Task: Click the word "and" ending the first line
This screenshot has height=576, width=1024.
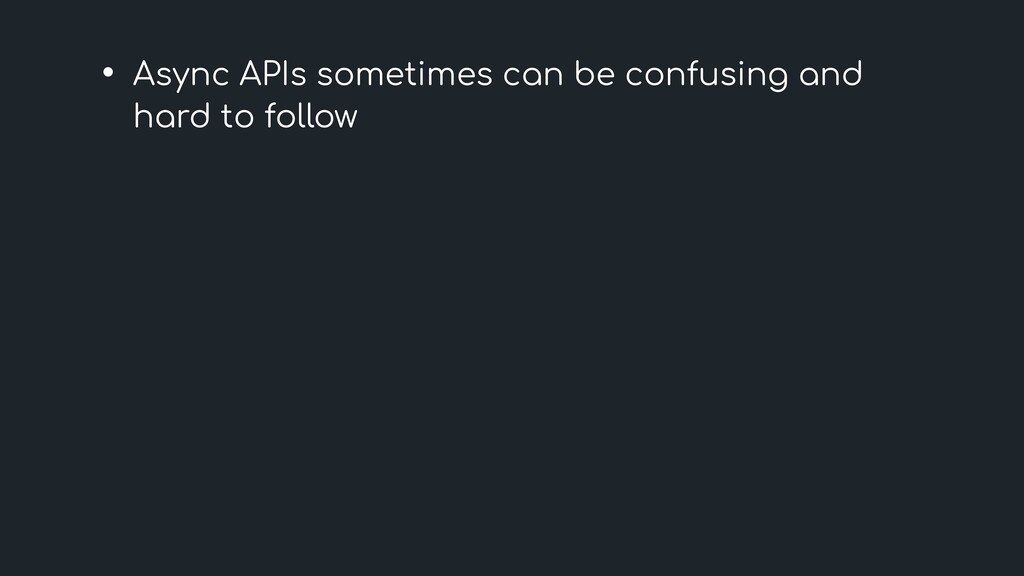Action: [831, 74]
